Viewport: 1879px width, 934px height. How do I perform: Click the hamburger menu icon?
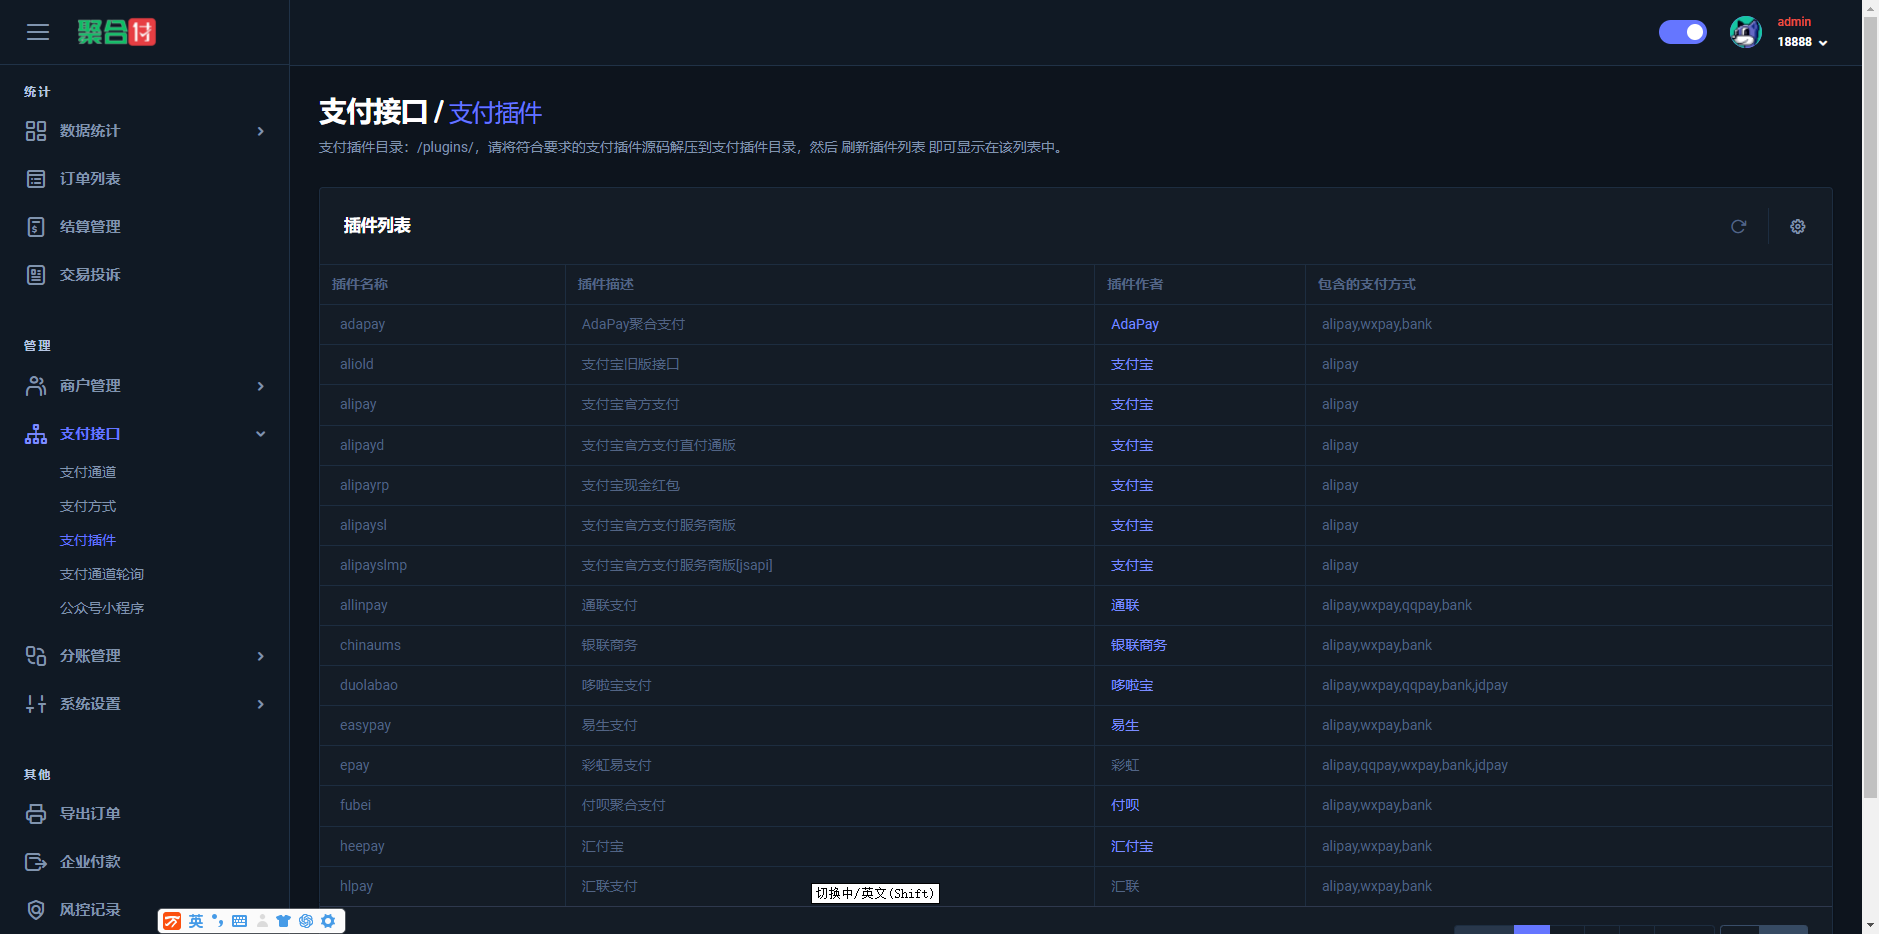click(38, 32)
